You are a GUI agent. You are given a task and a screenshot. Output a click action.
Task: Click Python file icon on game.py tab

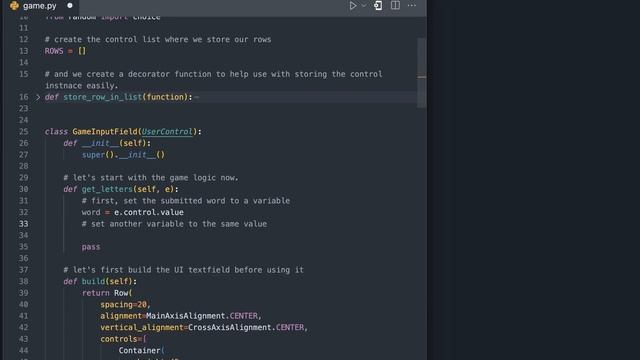tap(14, 6)
